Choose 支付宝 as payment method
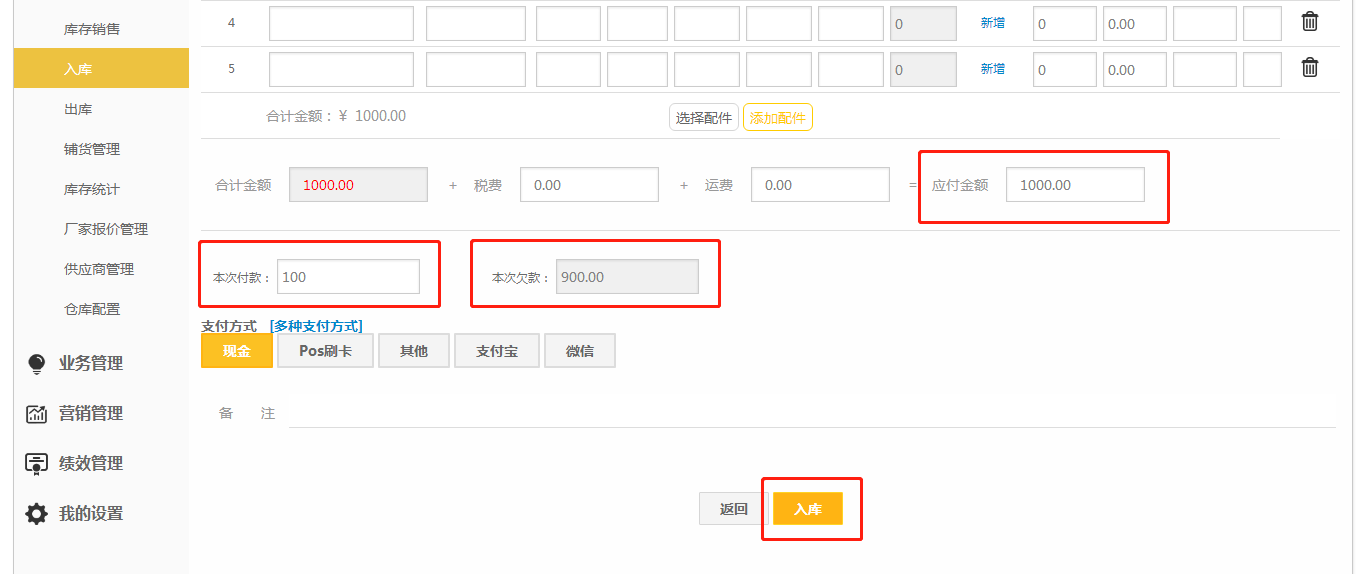The width and height of the screenshot is (1366, 574). [x=496, y=351]
